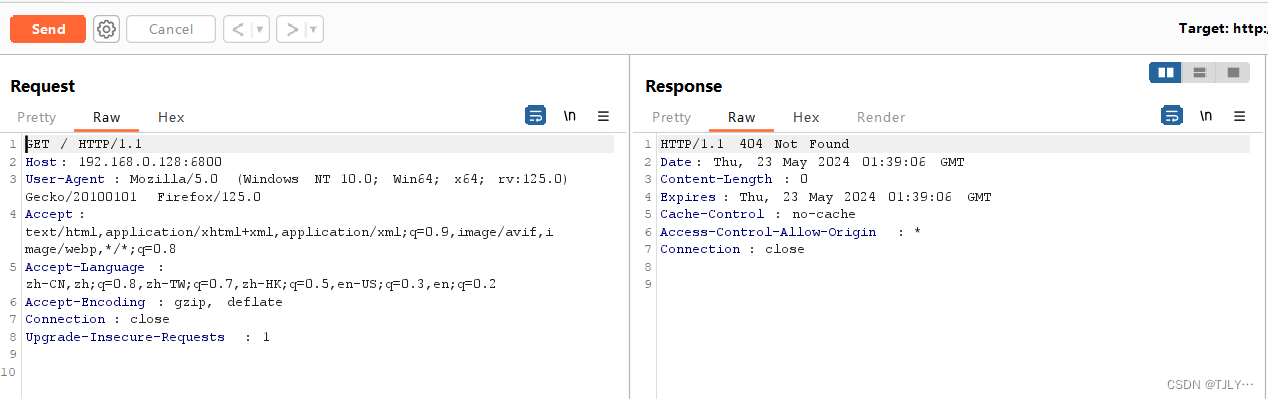Select the Response Raw tab

point(741,117)
